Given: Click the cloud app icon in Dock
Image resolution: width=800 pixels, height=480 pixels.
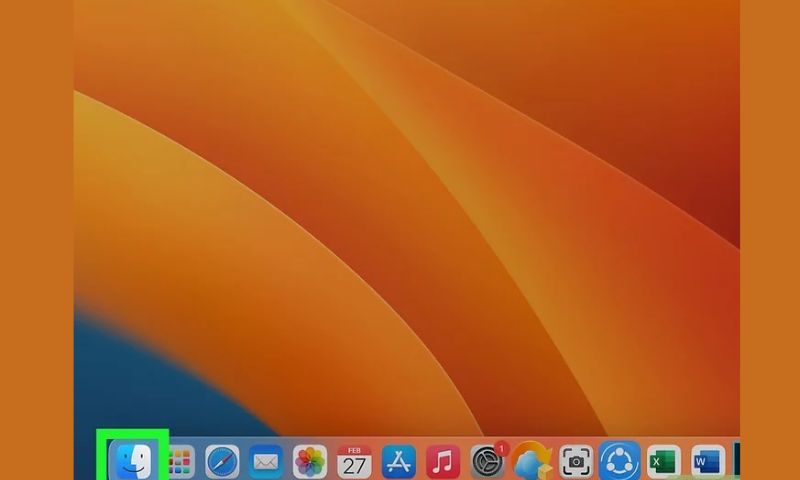Looking at the screenshot, I should click(x=531, y=463).
